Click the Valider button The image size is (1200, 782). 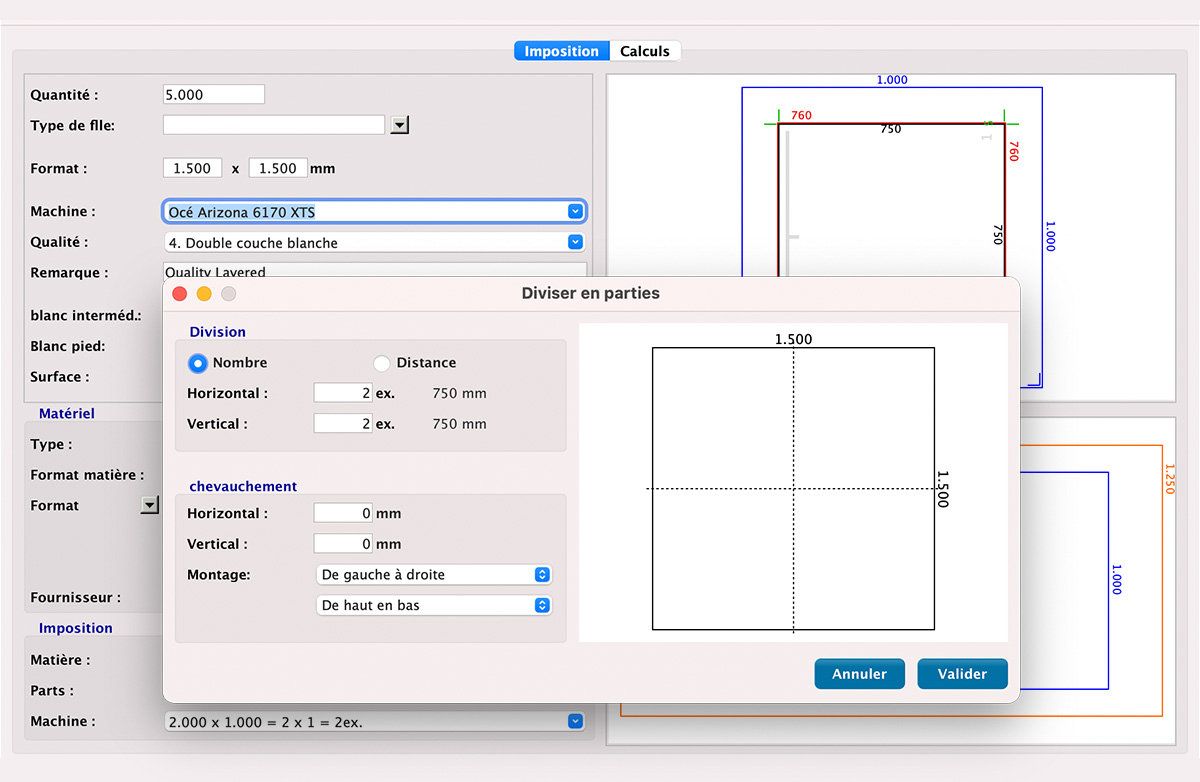(x=962, y=673)
